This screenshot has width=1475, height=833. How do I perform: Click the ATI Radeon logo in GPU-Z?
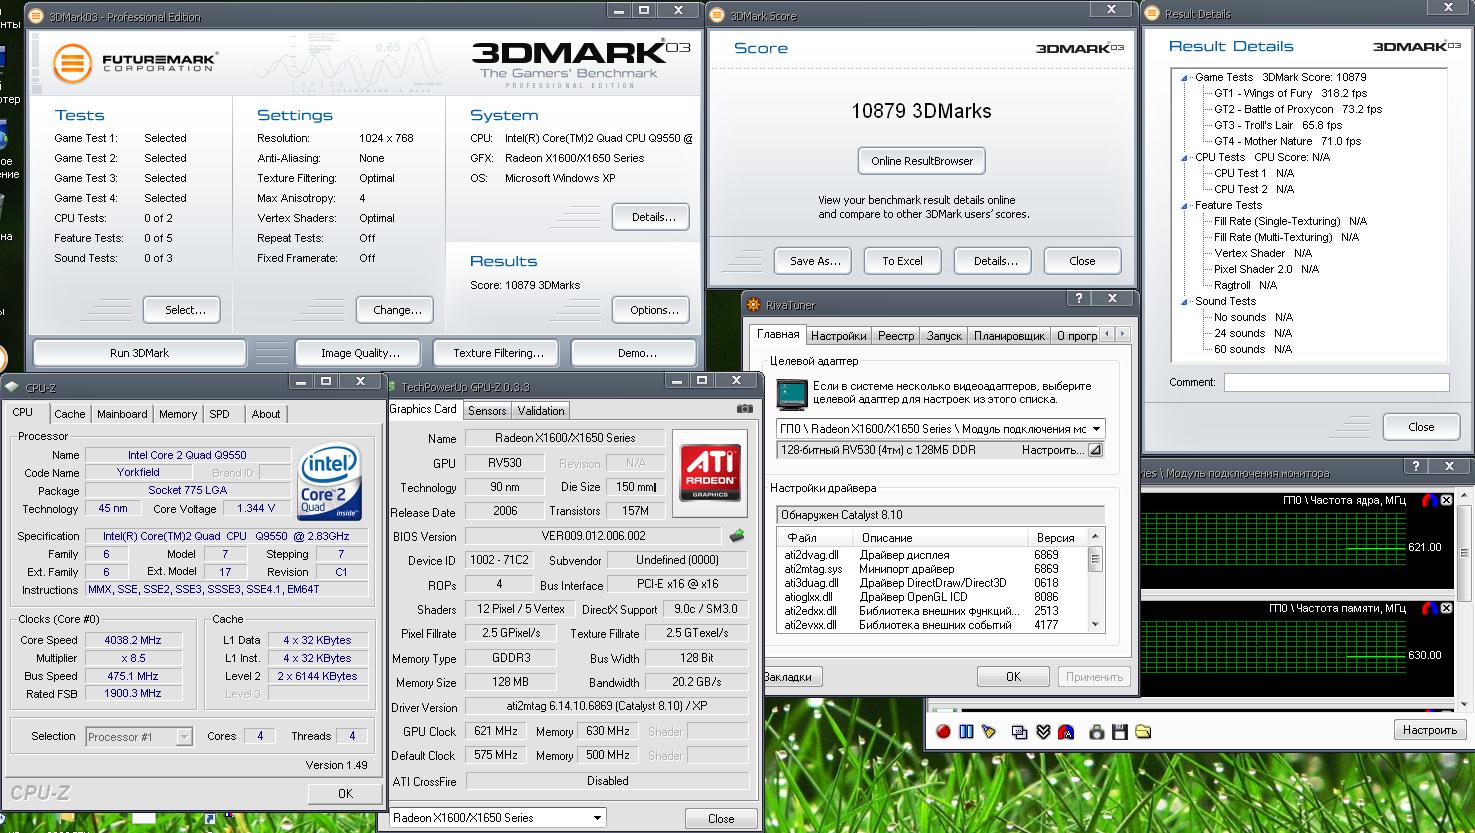(710, 473)
